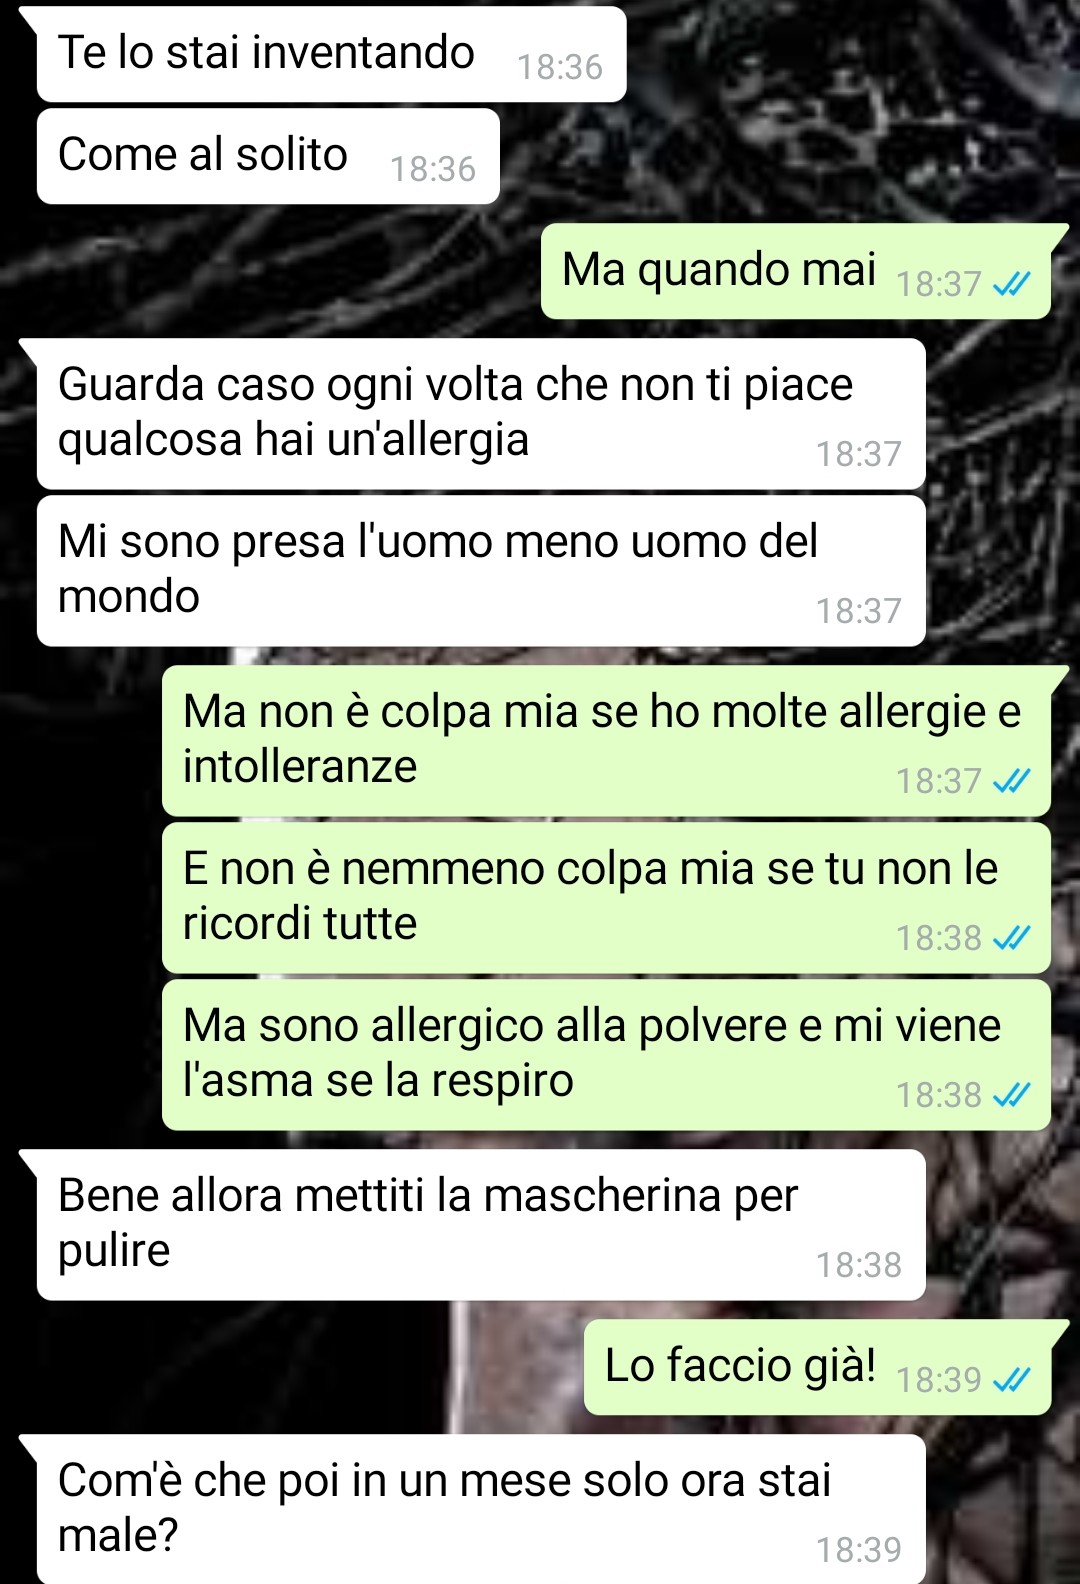Tap the 'Te lo stai inventando' message
The height and width of the screenshot is (1584, 1080).
(330, 54)
